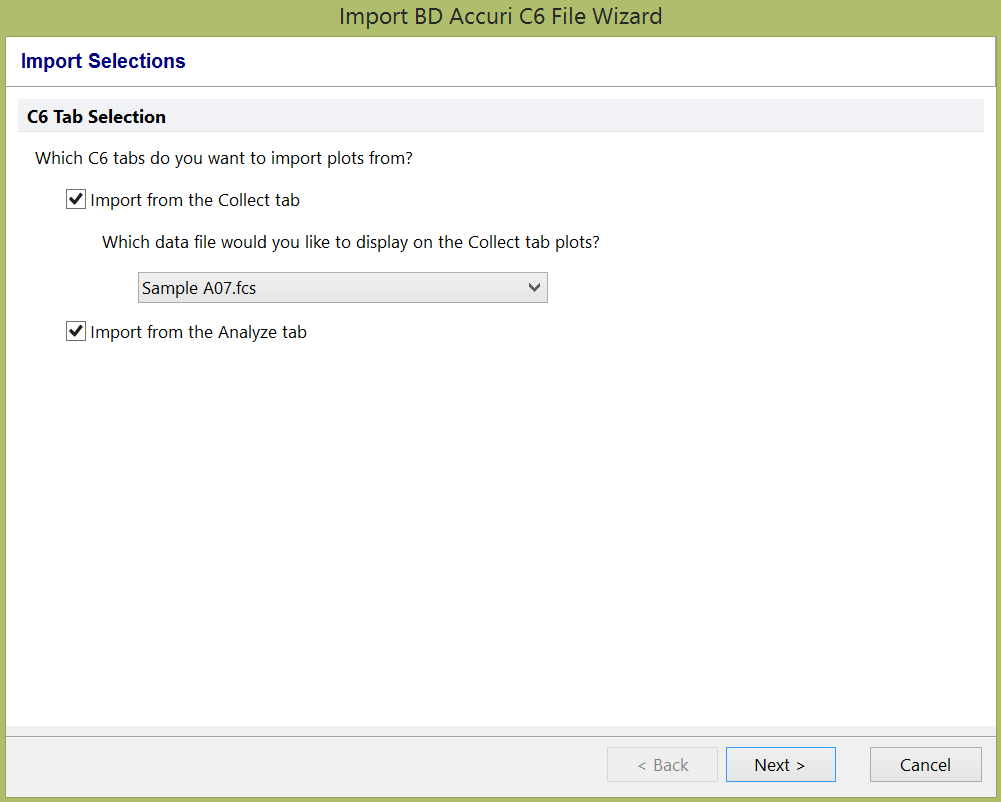Viewport: 1001px width, 802px height.
Task: Click the 'Import from the Collect tab' label
Action: 195,200
